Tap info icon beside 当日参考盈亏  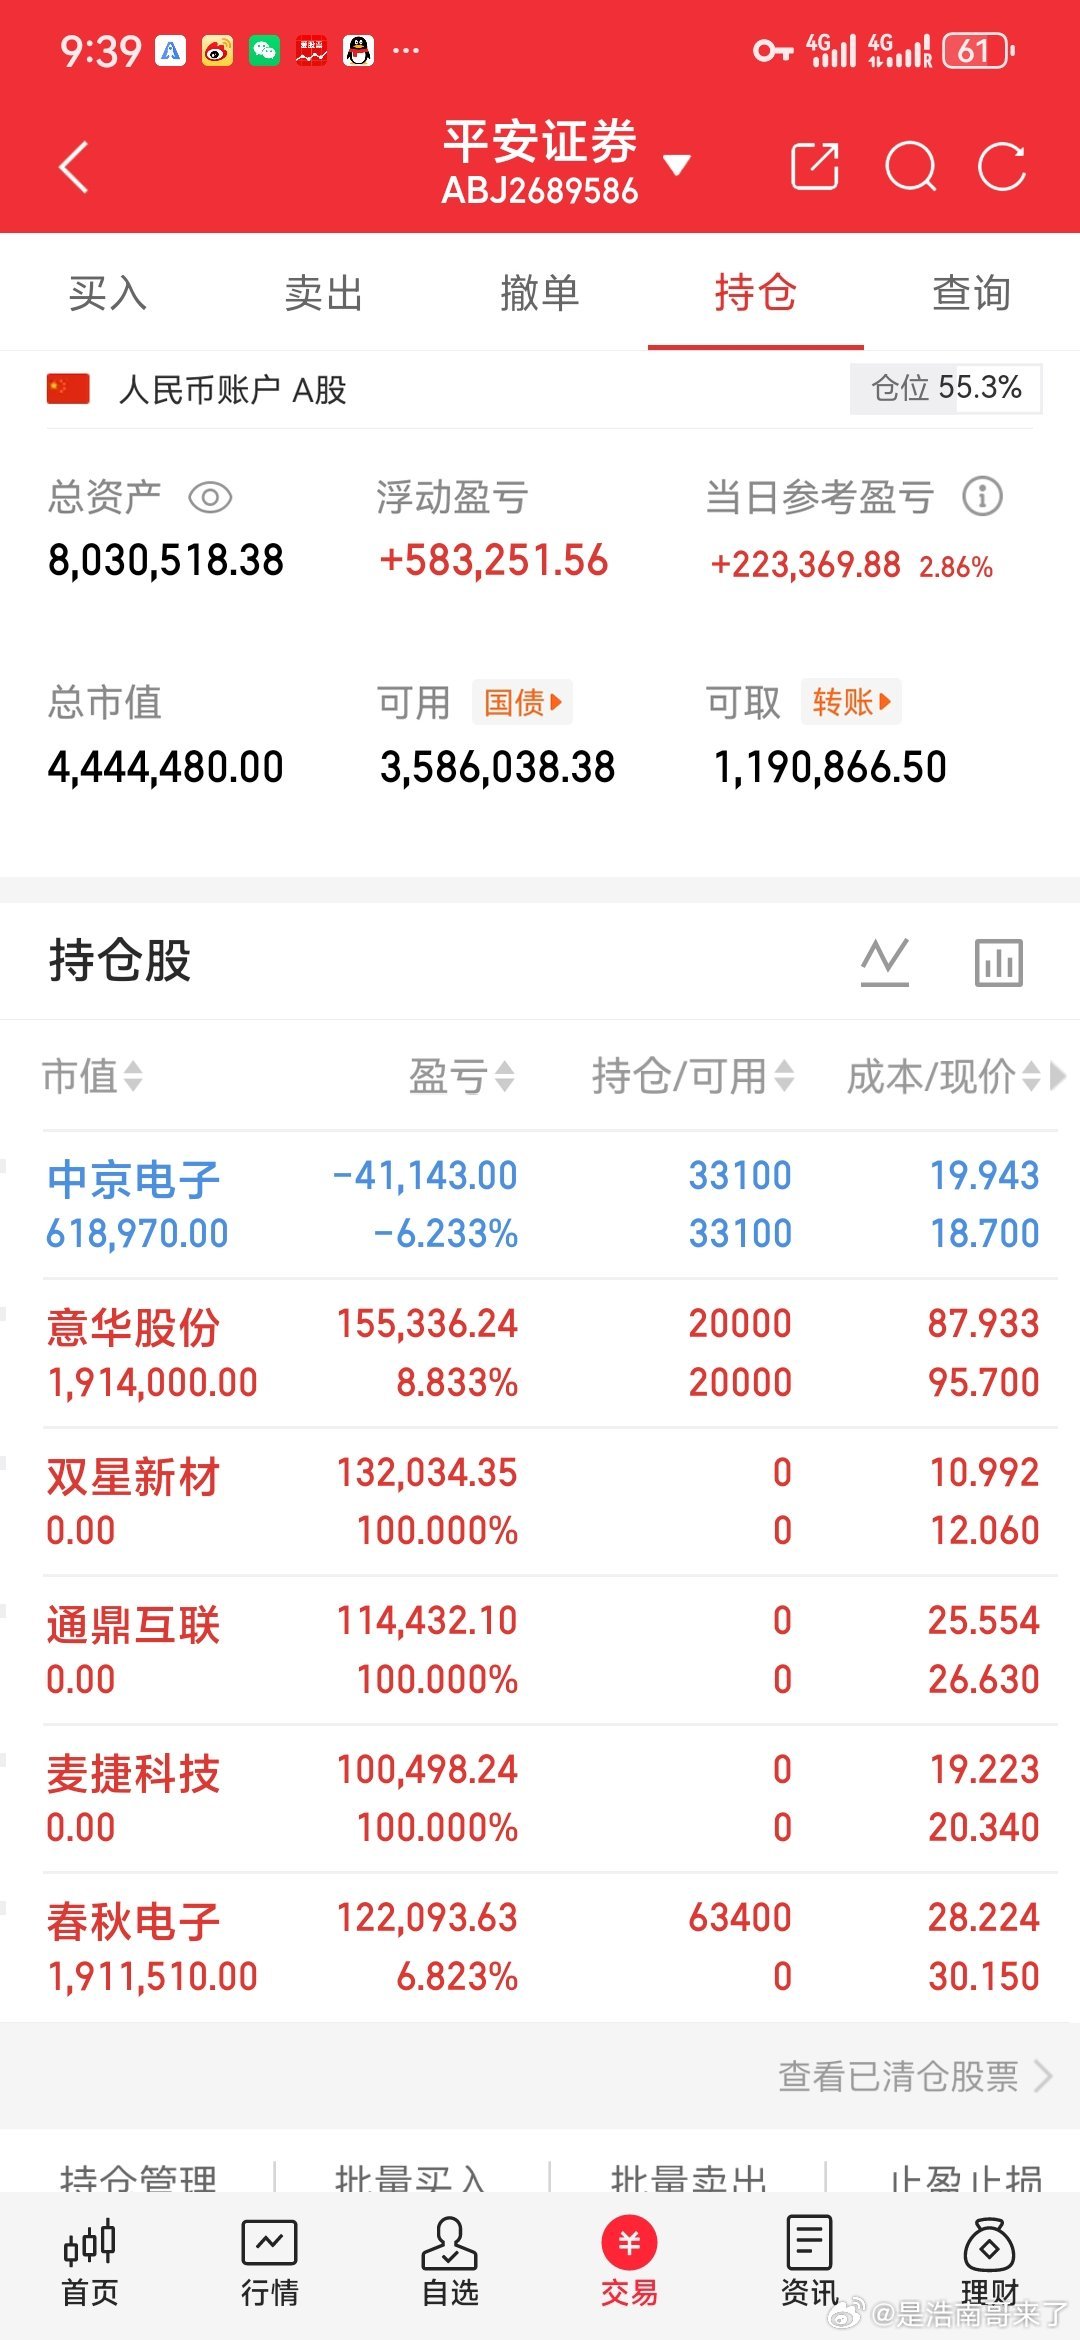[982, 496]
